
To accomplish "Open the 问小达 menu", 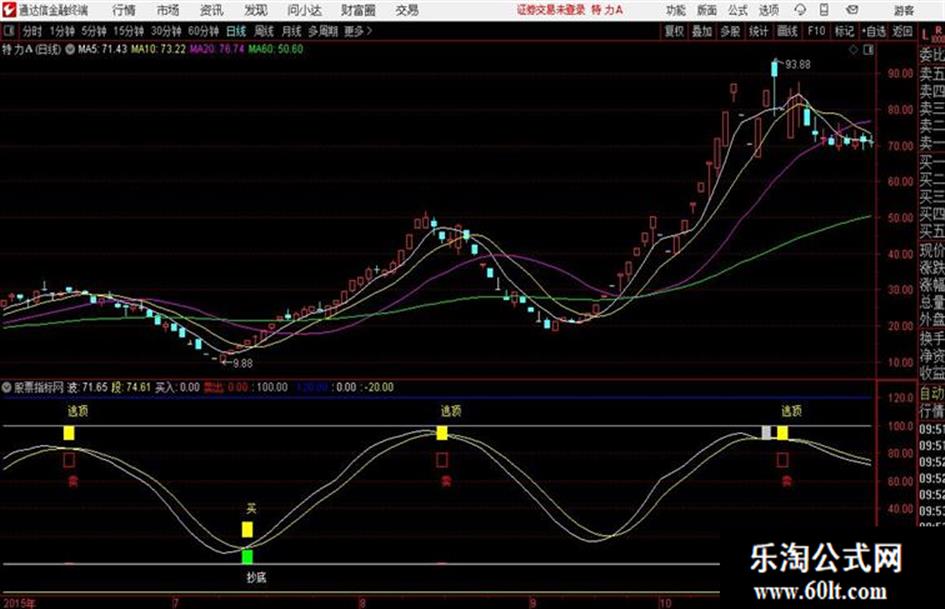I will [x=304, y=10].
